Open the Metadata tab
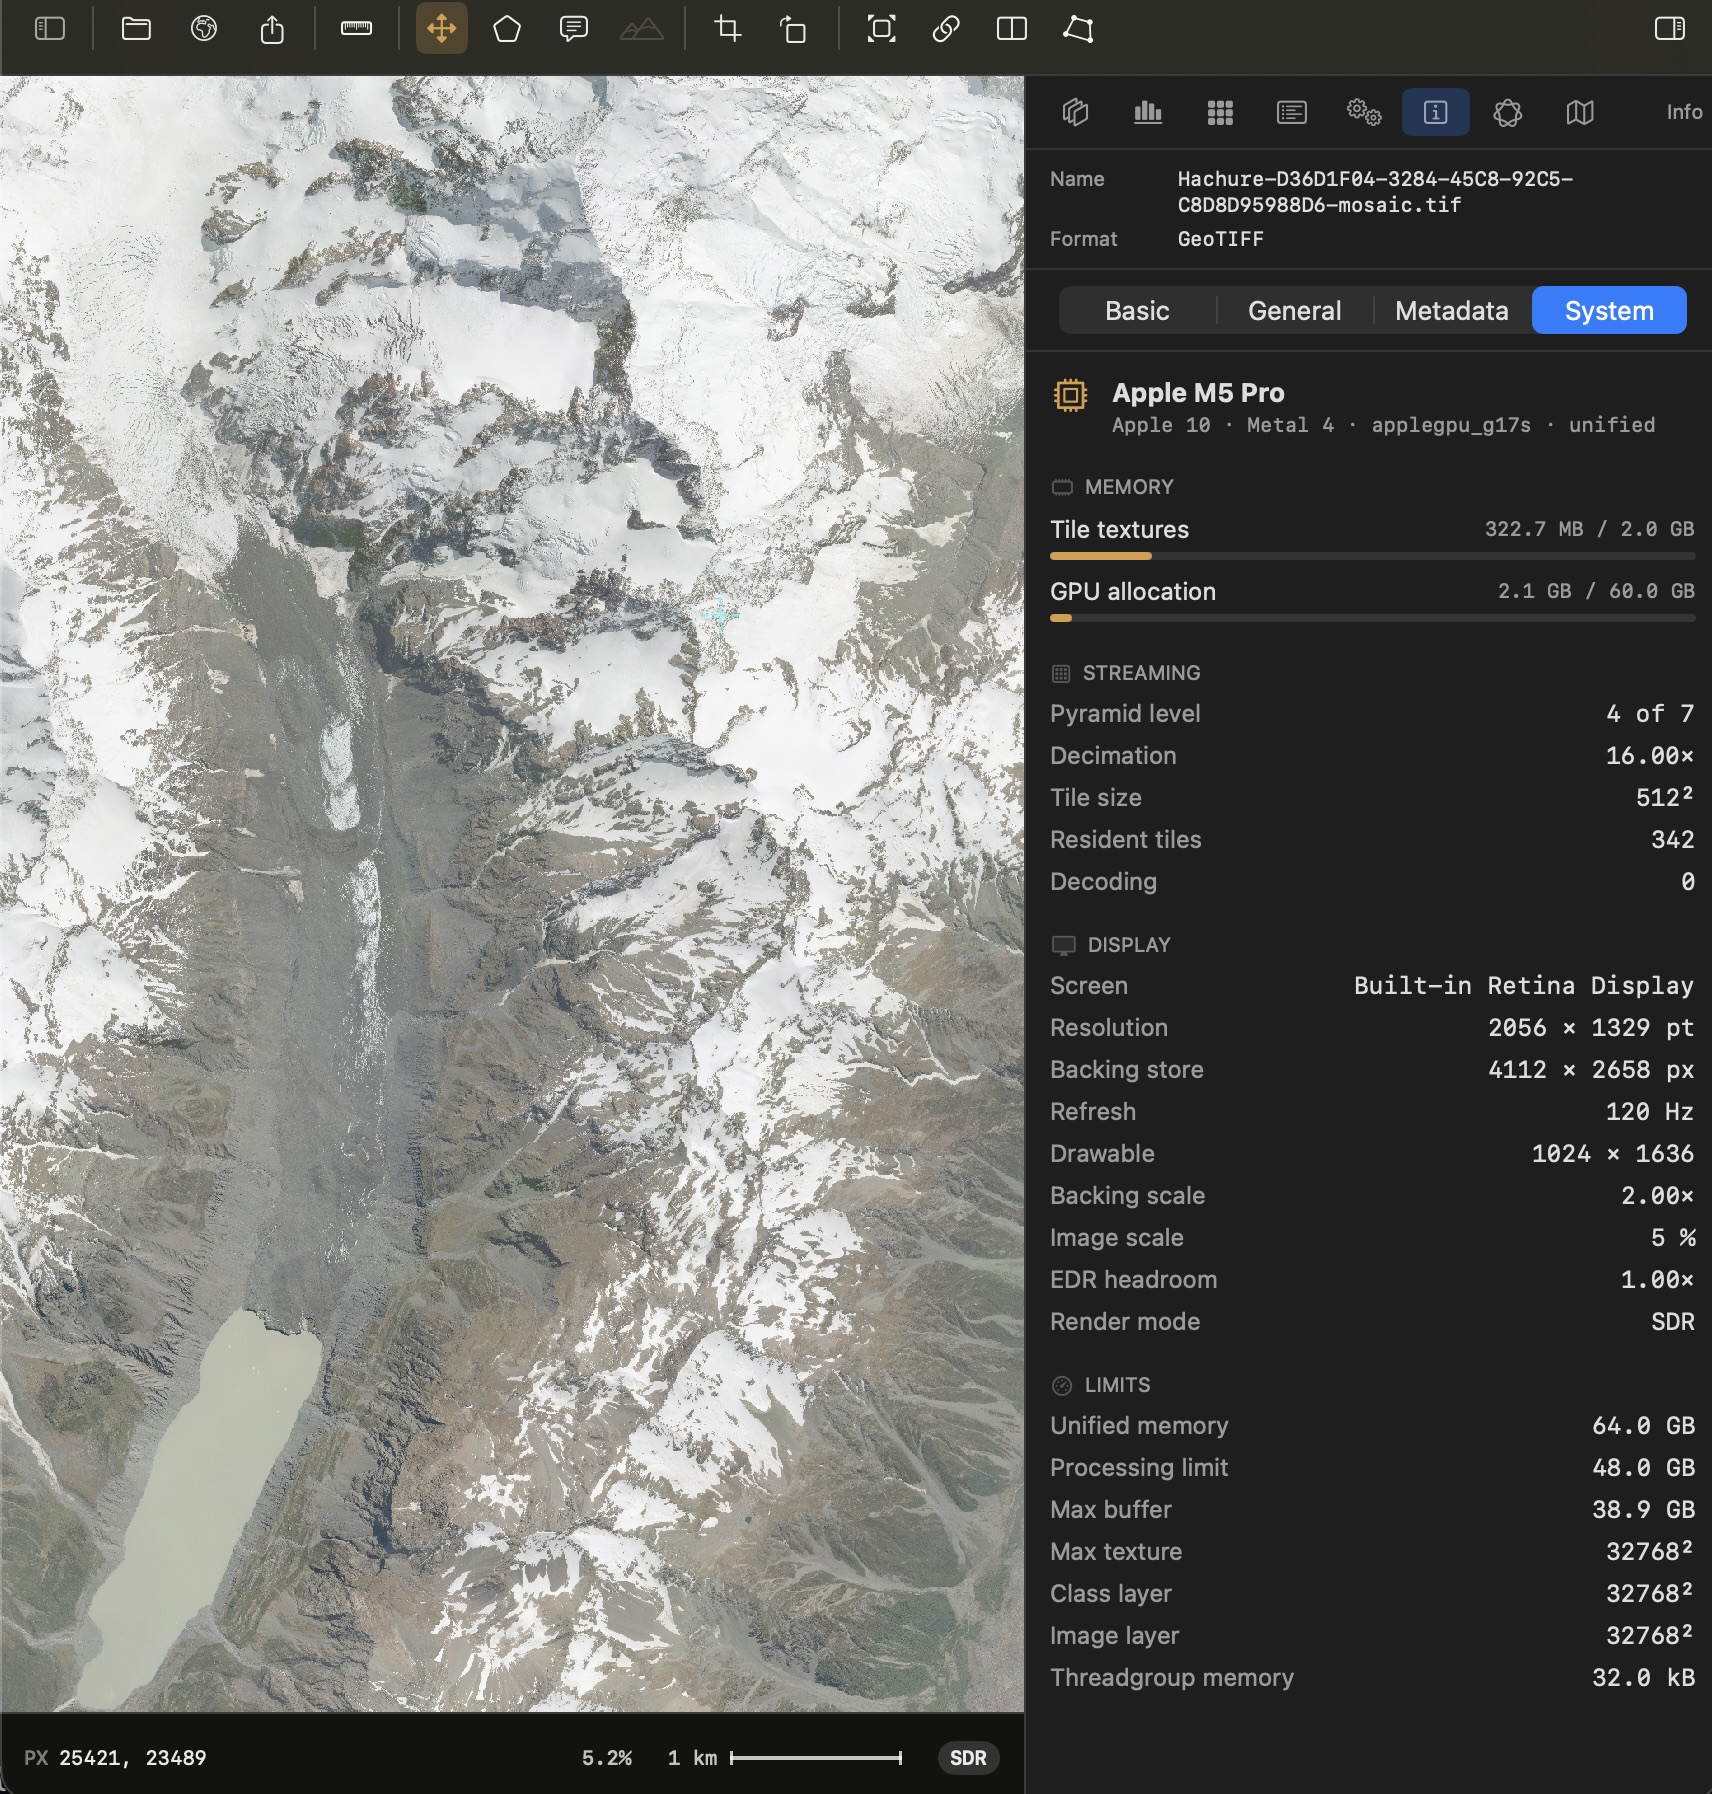 click(1452, 311)
